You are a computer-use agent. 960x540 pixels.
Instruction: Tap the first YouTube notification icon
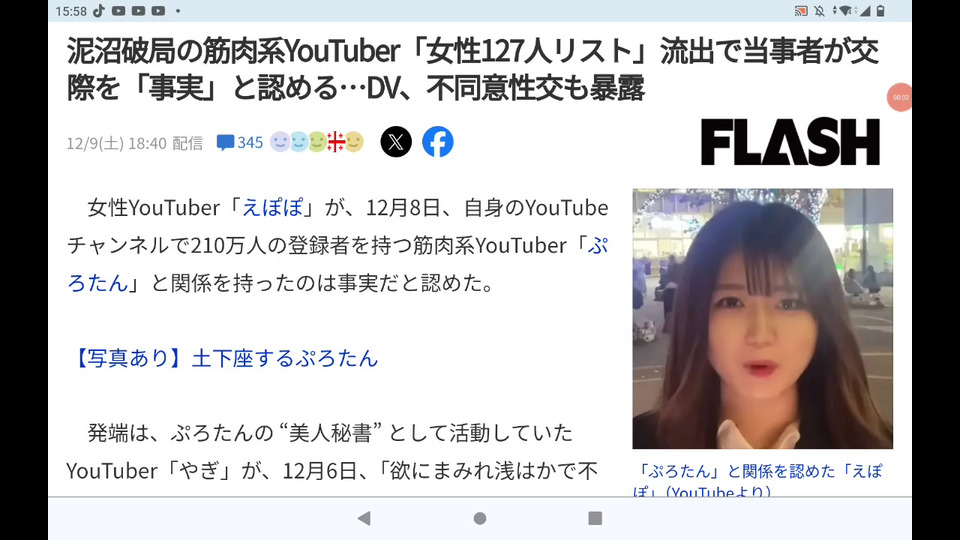(119, 10)
